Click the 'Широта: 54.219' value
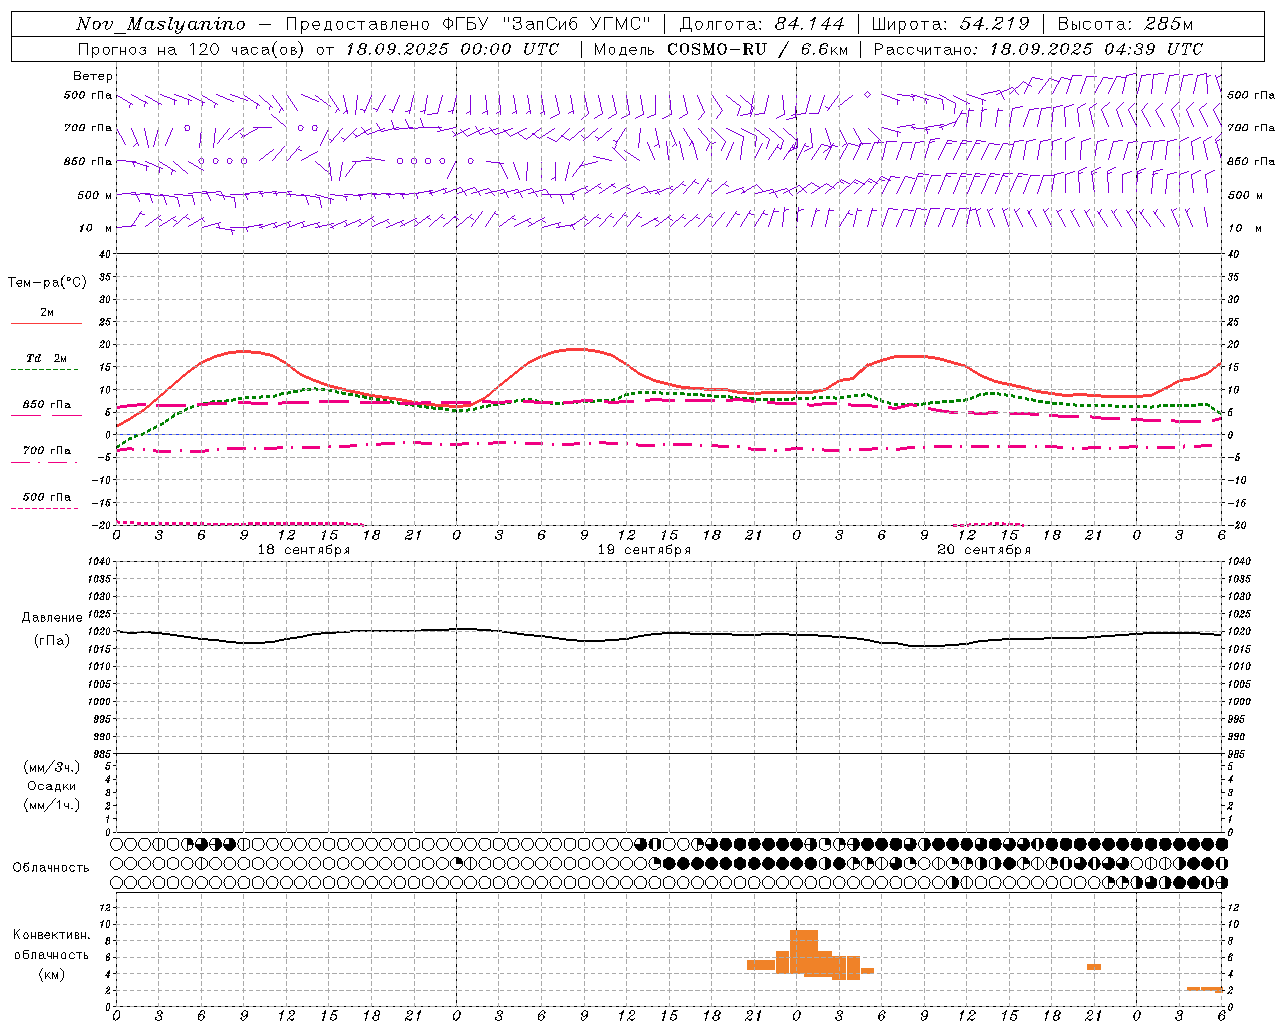Screen dimensions: 1280x1024 [x=951, y=24]
